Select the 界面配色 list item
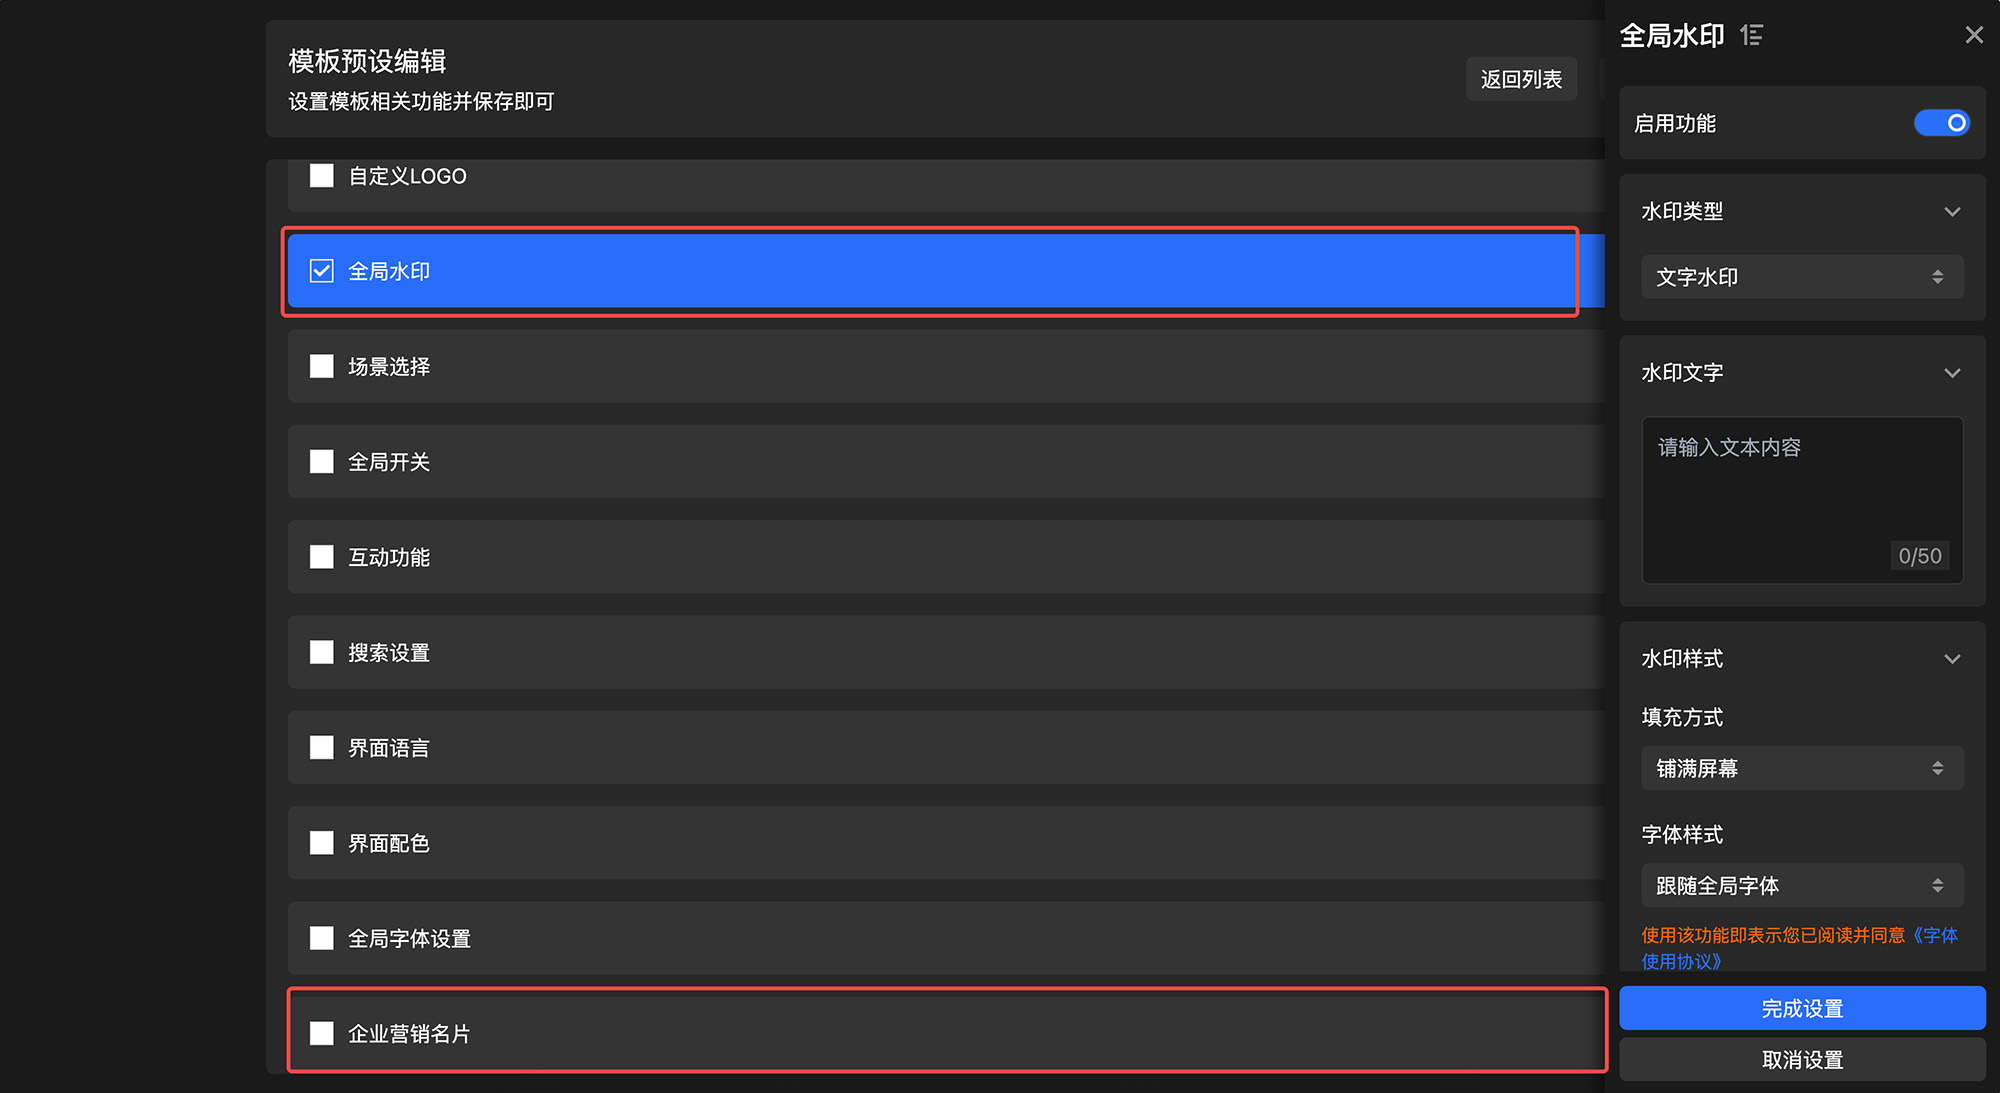The image size is (2000, 1093). [389, 843]
